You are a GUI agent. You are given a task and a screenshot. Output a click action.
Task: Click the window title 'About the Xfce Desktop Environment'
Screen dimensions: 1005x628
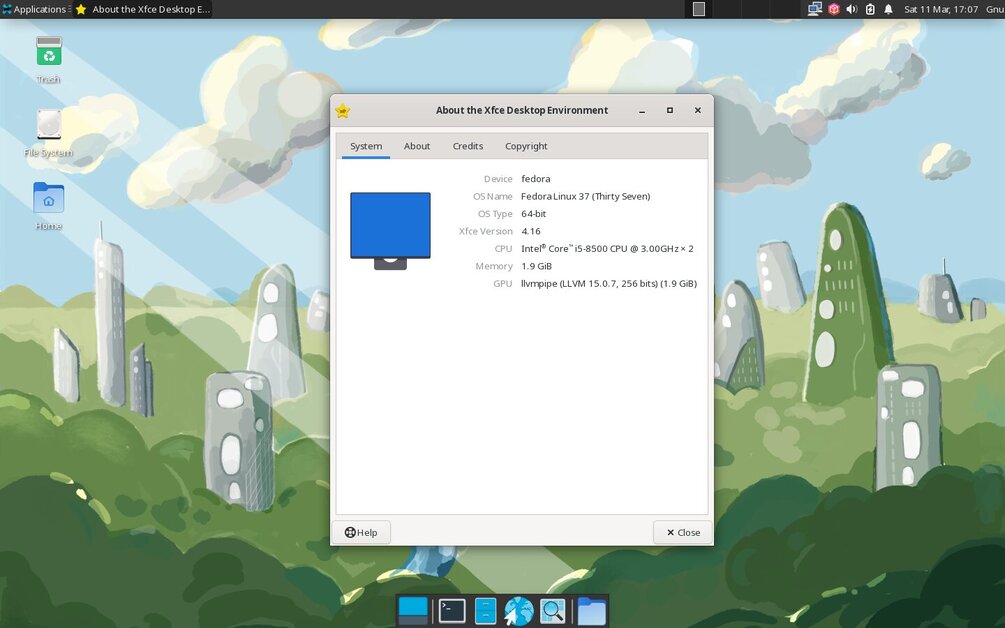(522, 110)
